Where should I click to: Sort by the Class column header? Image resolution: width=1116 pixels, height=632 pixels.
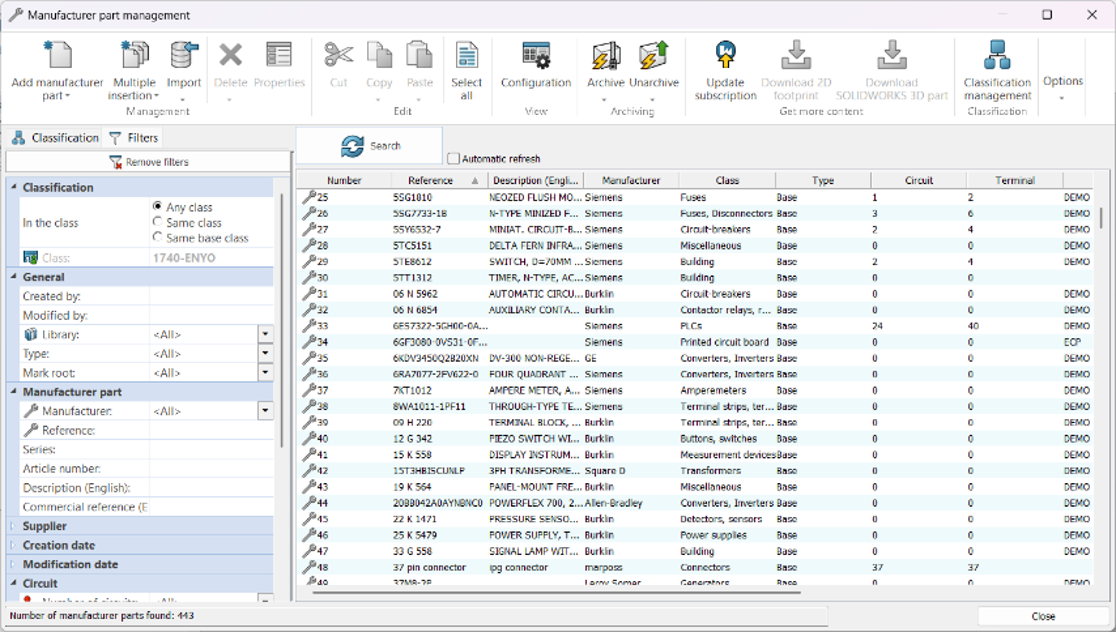click(727, 180)
